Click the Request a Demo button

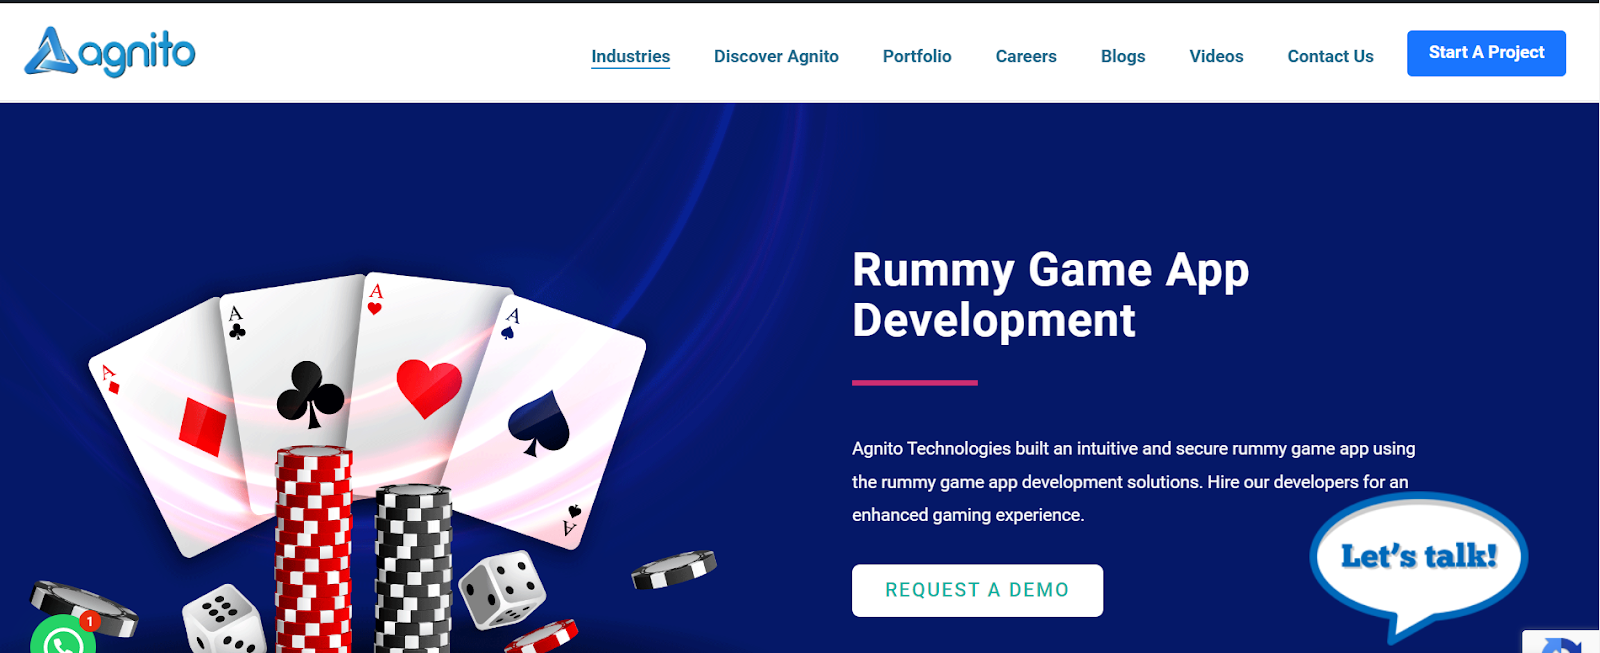click(977, 590)
